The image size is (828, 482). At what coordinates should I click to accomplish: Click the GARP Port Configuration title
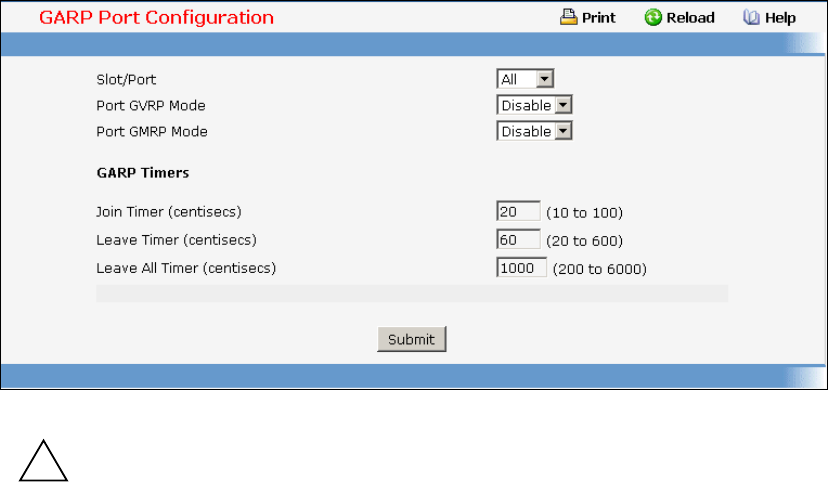pyautogui.click(x=156, y=17)
